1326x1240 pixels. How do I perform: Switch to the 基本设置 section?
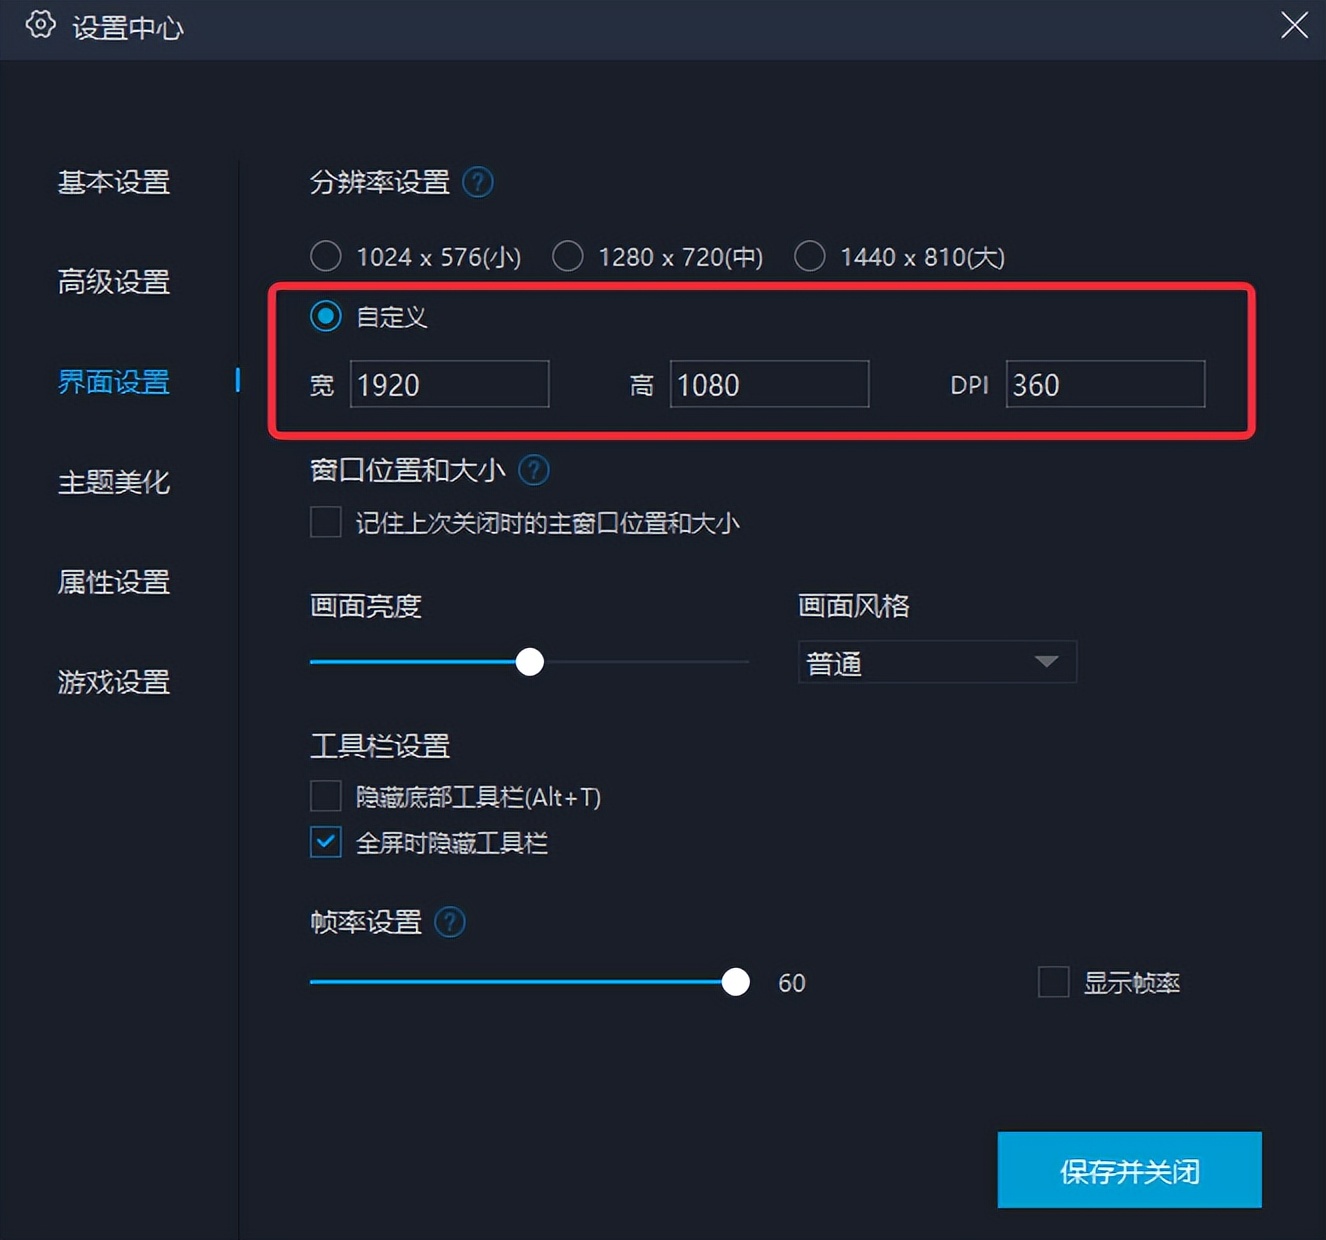click(113, 183)
